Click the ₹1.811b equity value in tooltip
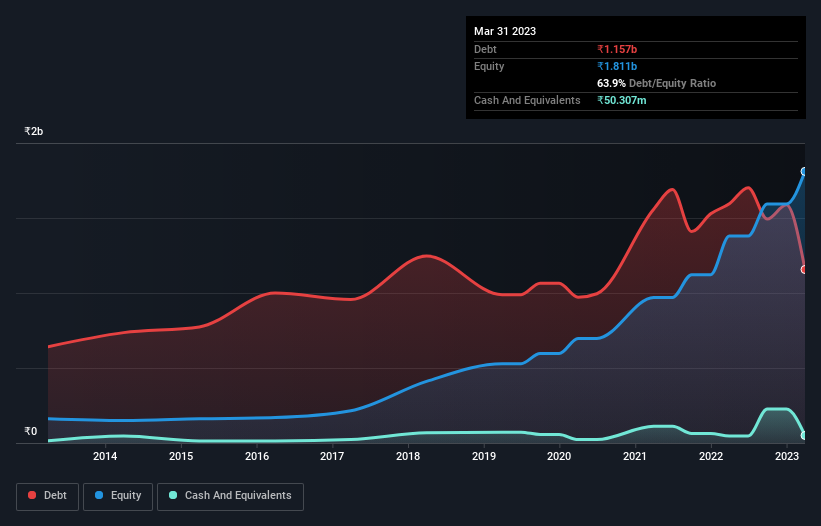 pos(617,66)
